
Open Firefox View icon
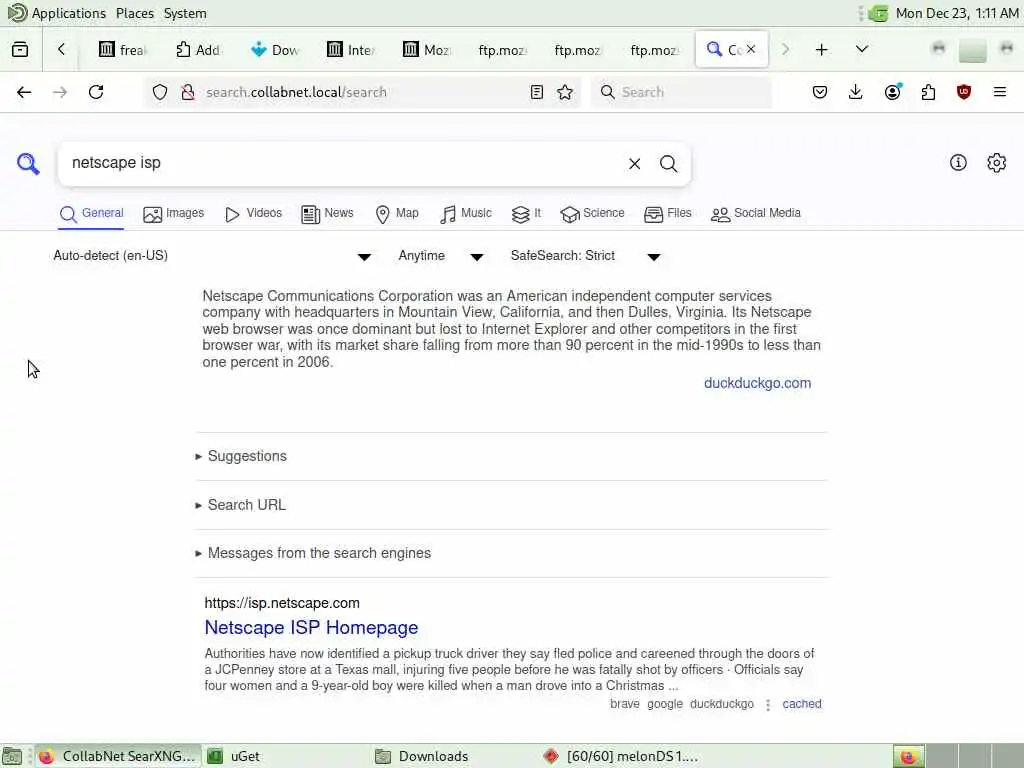20,50
